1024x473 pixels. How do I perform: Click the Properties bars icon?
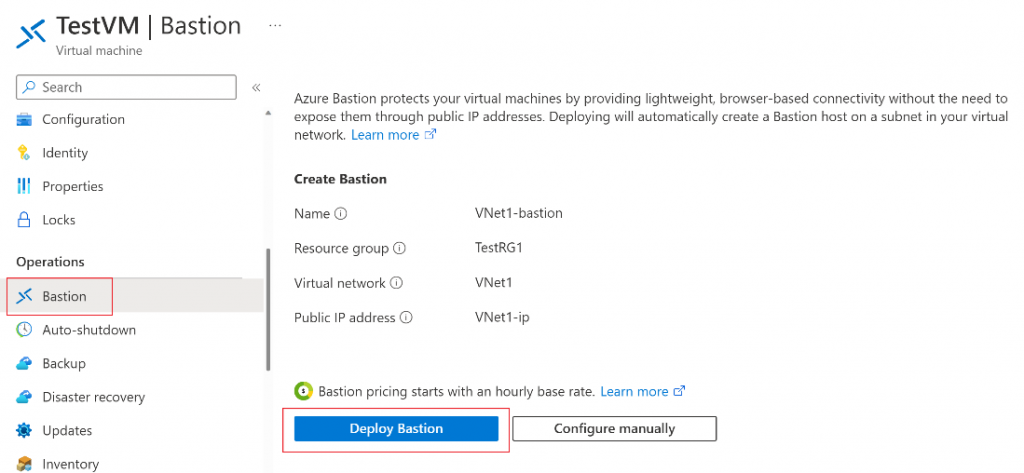pyautogui.click(x=24, y=186)
